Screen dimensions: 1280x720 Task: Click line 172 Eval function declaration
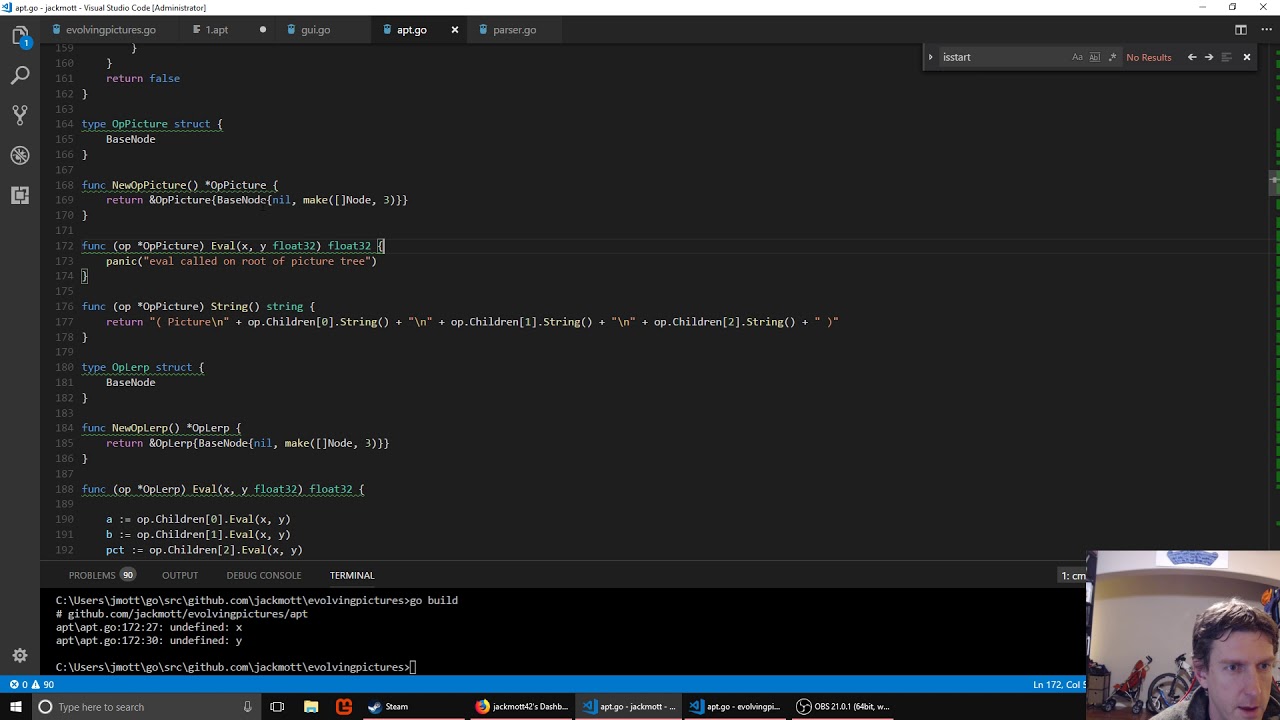click(233, 246)
